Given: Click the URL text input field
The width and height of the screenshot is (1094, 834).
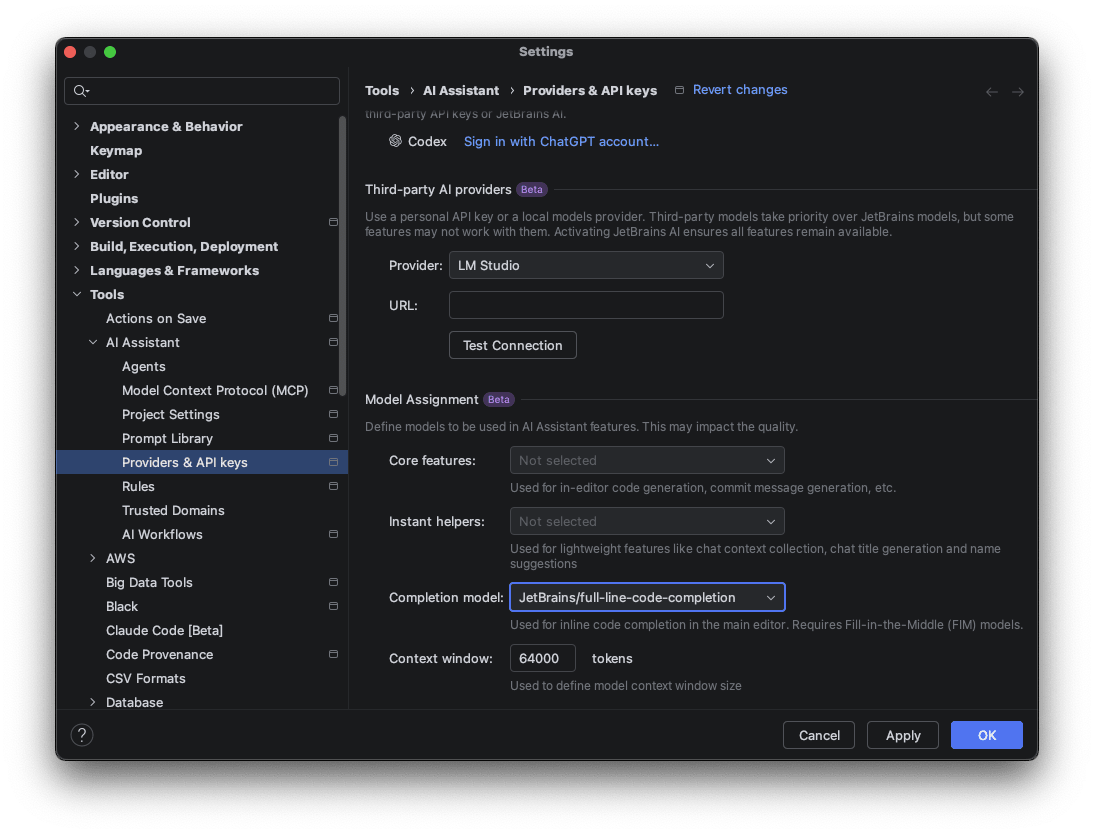Looking at the screenshot, I should click(586, 305).
